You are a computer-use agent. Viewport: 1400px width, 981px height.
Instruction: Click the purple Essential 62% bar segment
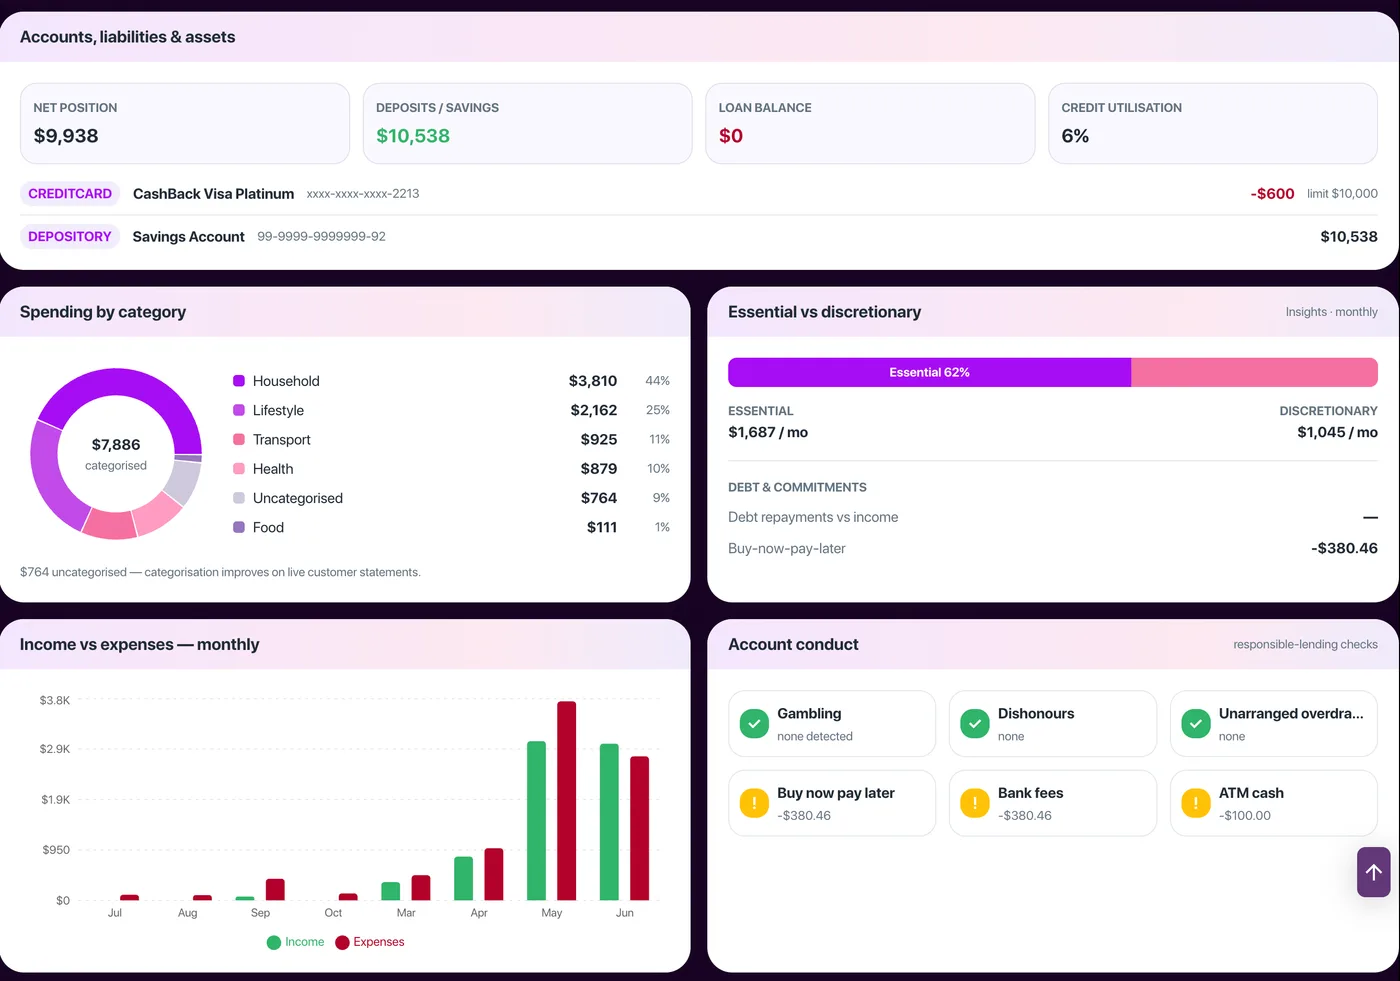[x=929, y=372]
